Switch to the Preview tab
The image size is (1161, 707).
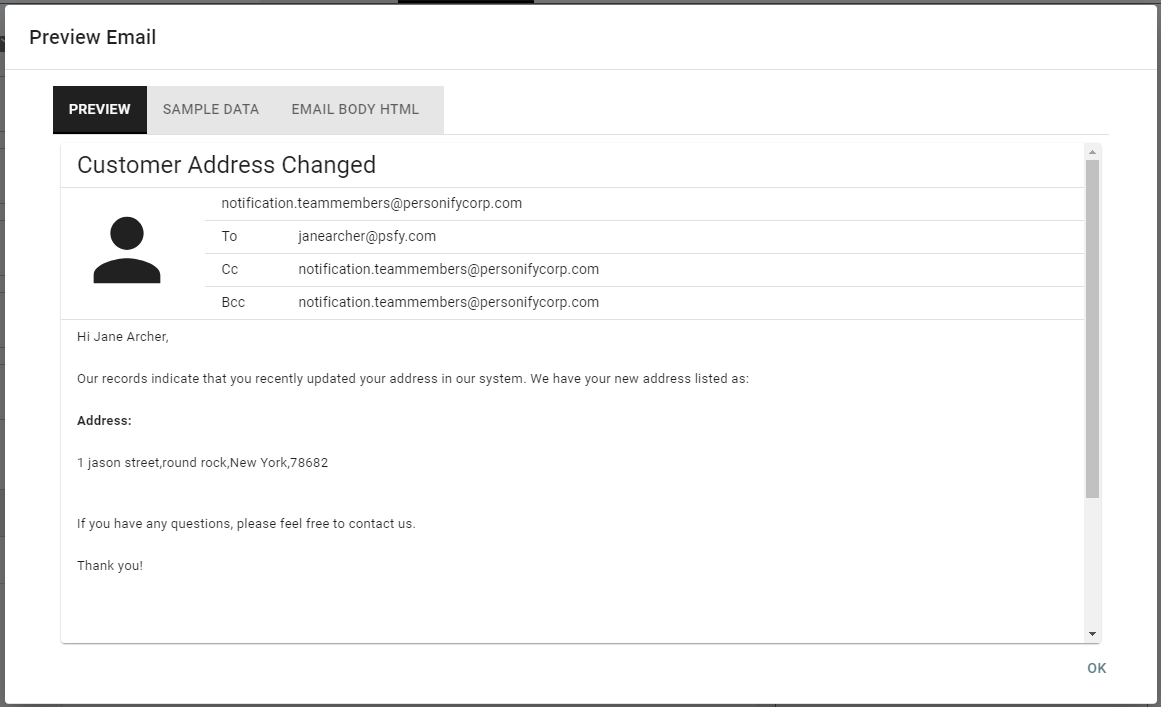[x=100, y=110]
